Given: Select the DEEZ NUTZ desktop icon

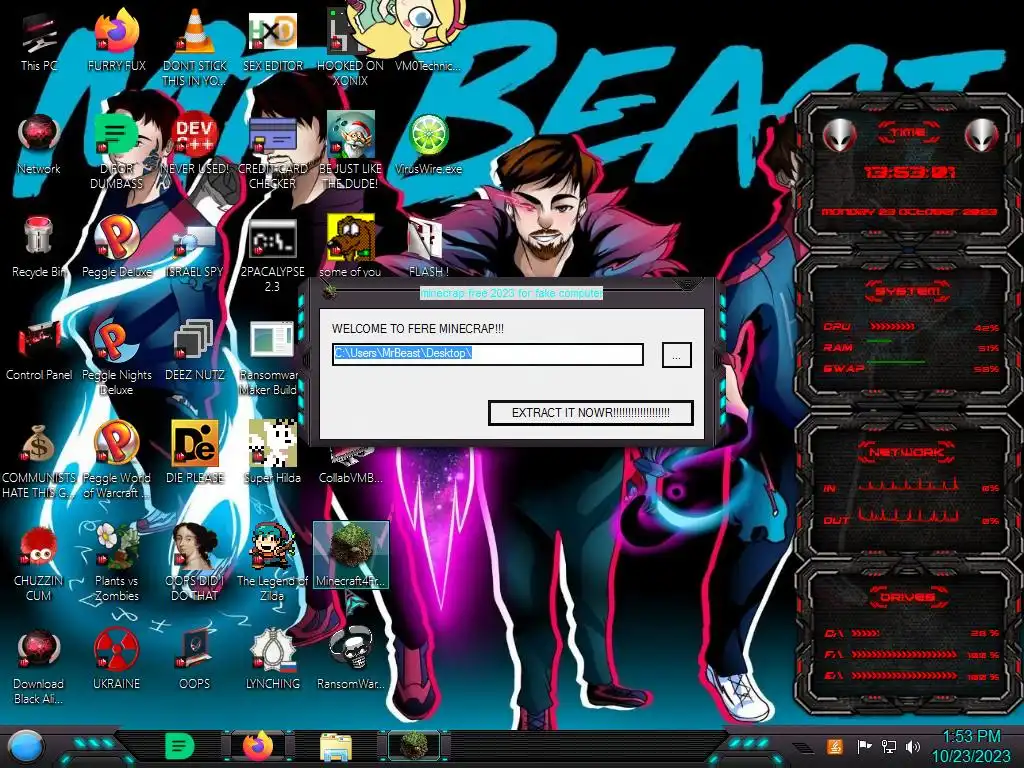Looking at the screenshot, I should (x=194, y=351).
